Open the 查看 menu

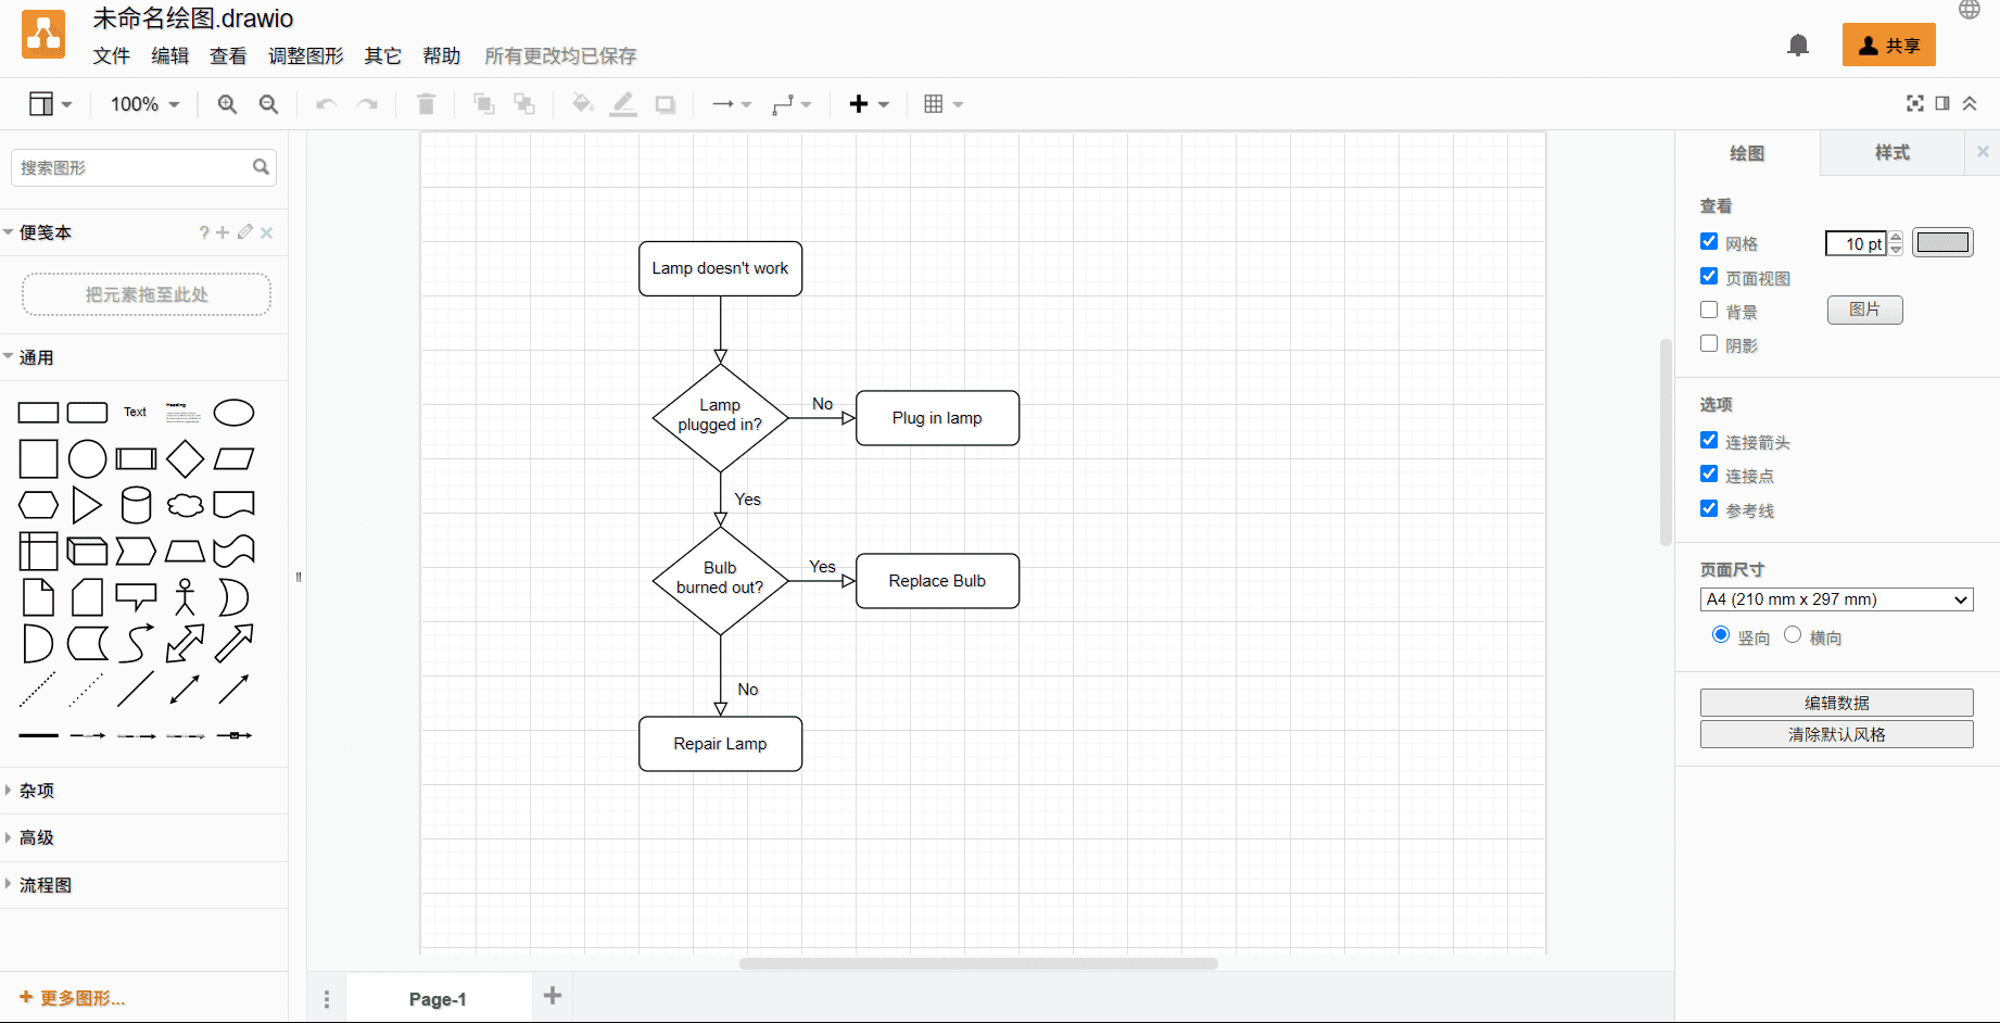(228, 56)
